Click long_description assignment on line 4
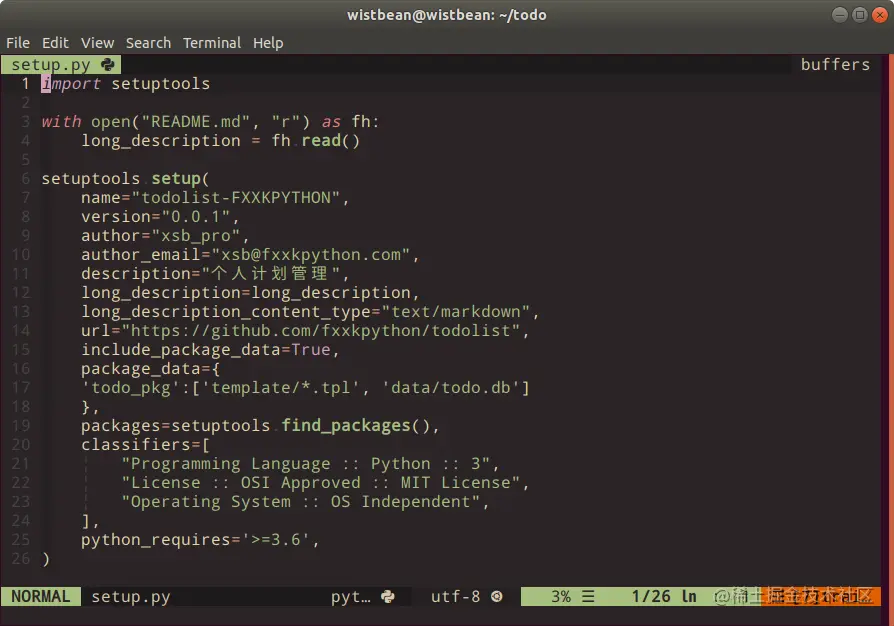The width and height of the screenshot is (894, 626). (220, 141)
